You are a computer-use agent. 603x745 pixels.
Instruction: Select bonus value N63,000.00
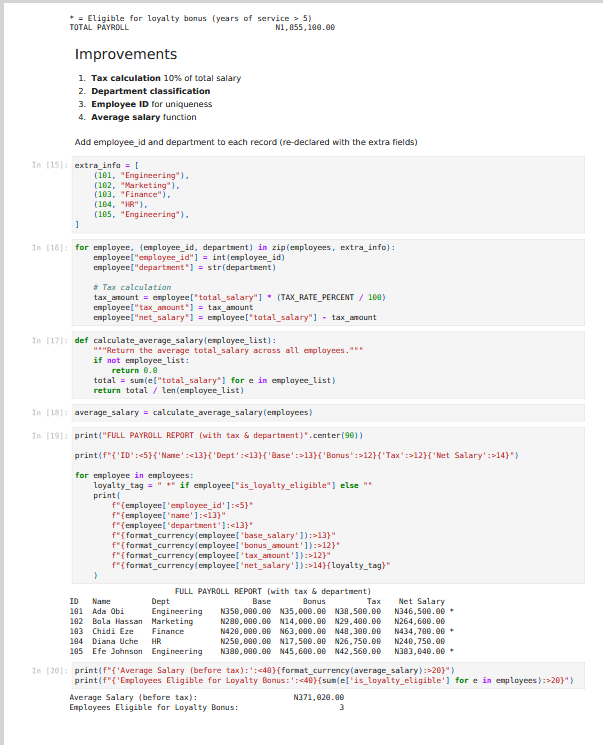[303, 631]
